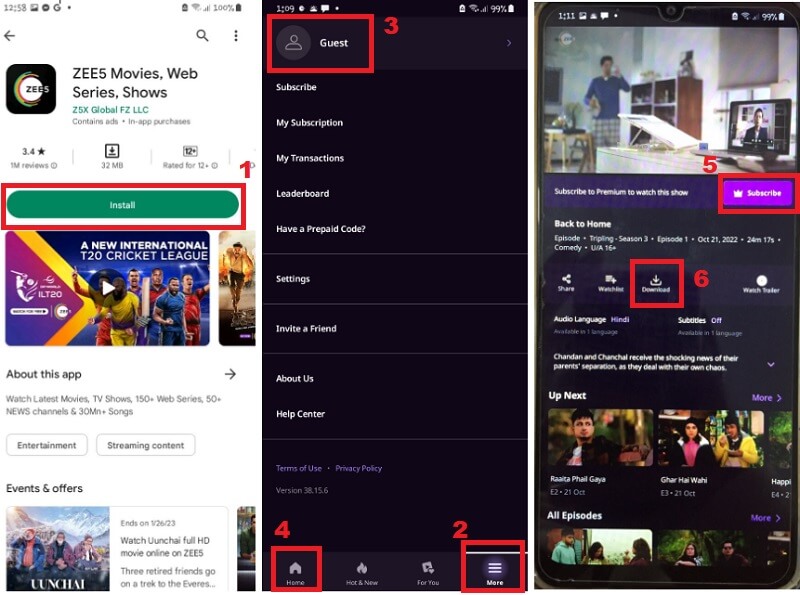The image size is (800, 595).
Task: Open Play Store search magnifier
Action: 203,35
